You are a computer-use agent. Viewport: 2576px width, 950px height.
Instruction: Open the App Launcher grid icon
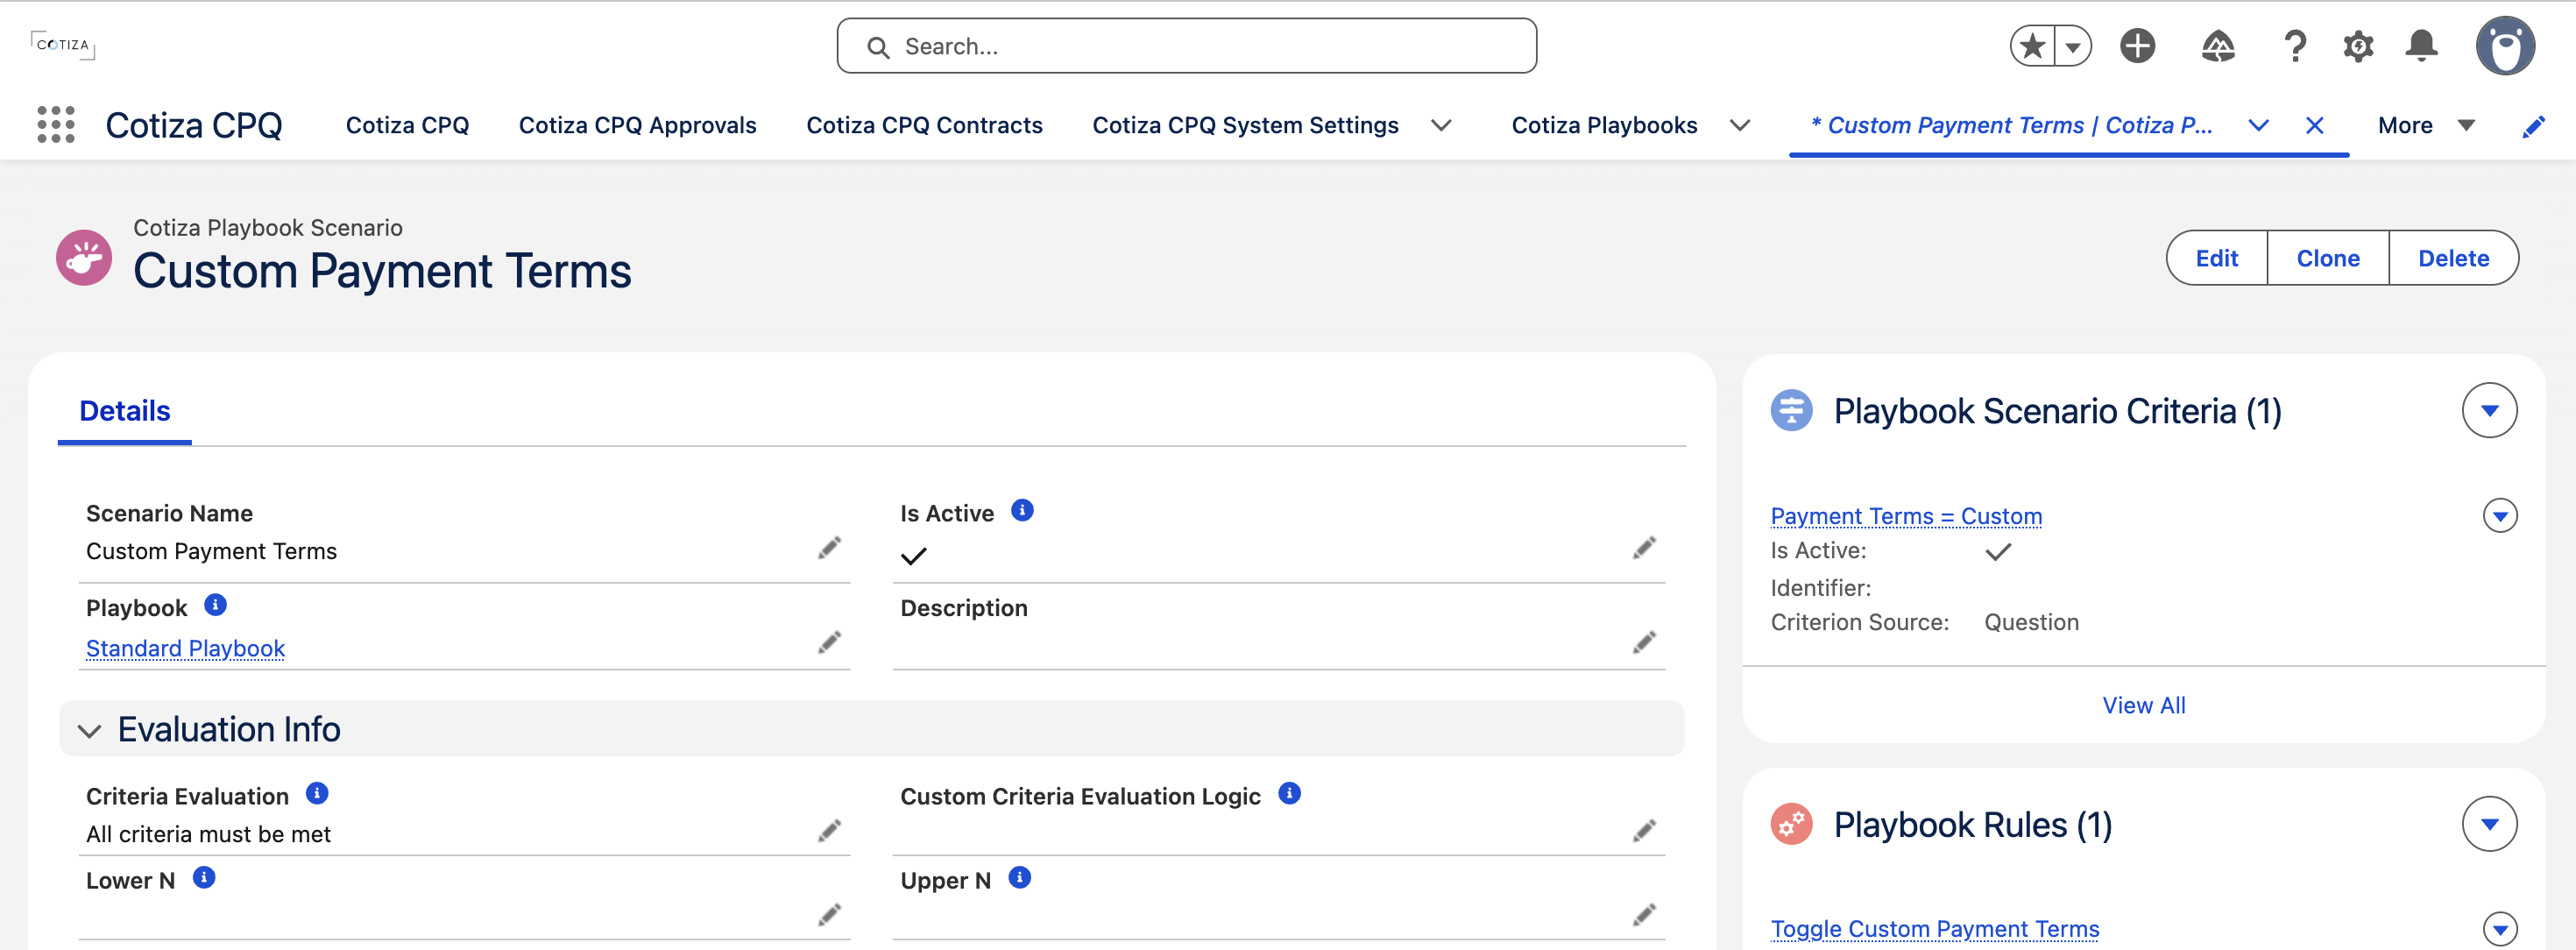point(56,125)
